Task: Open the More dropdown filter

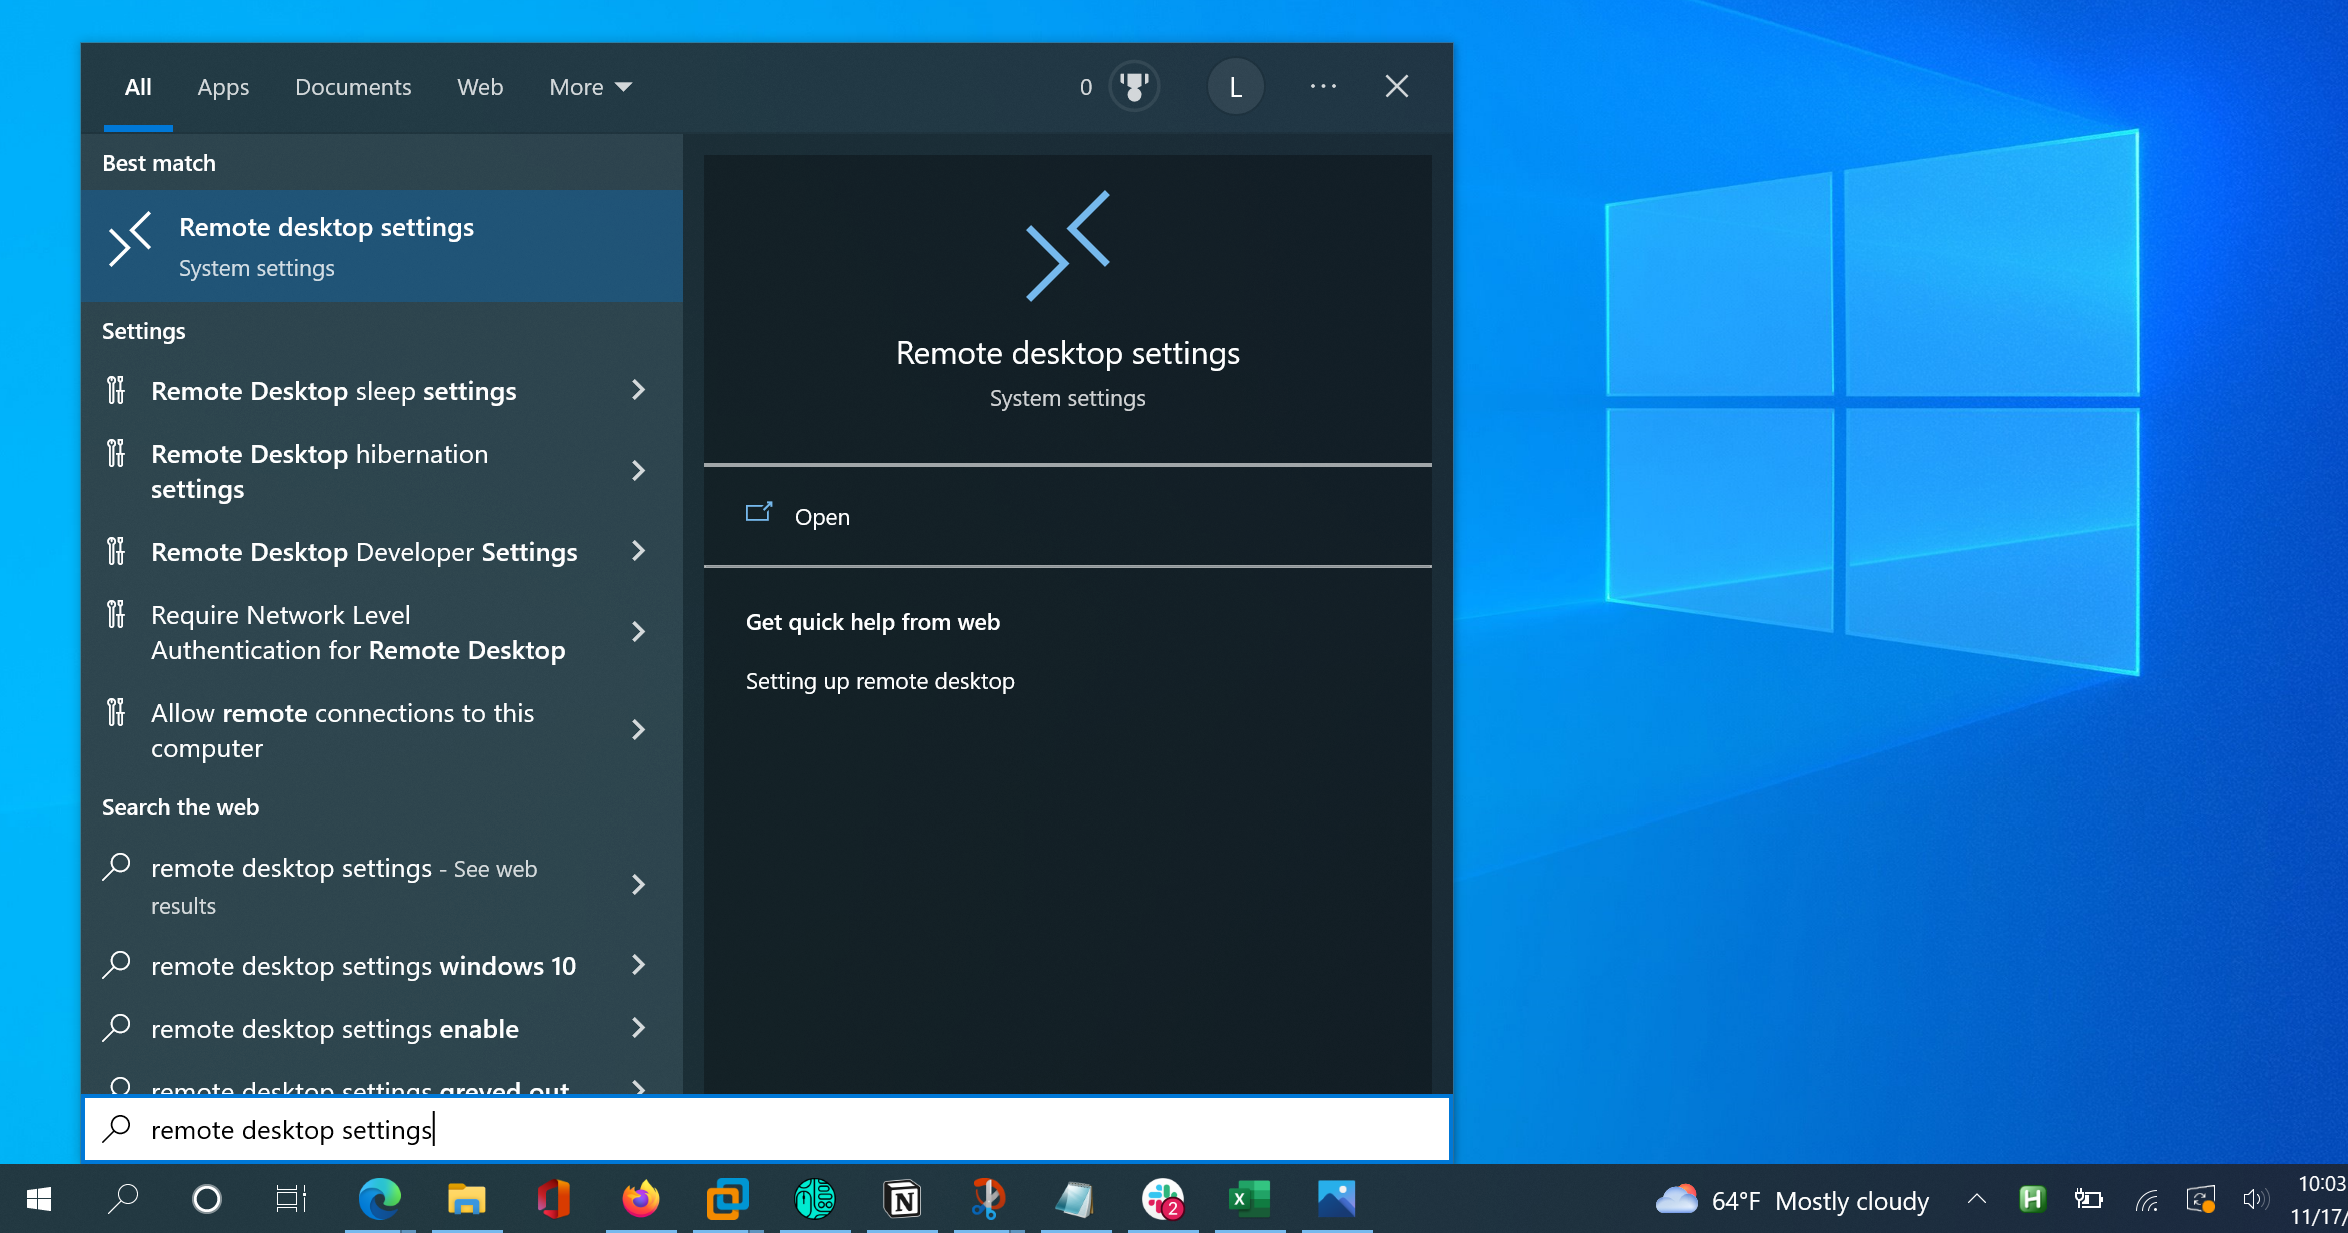Action: pos(590,87)
